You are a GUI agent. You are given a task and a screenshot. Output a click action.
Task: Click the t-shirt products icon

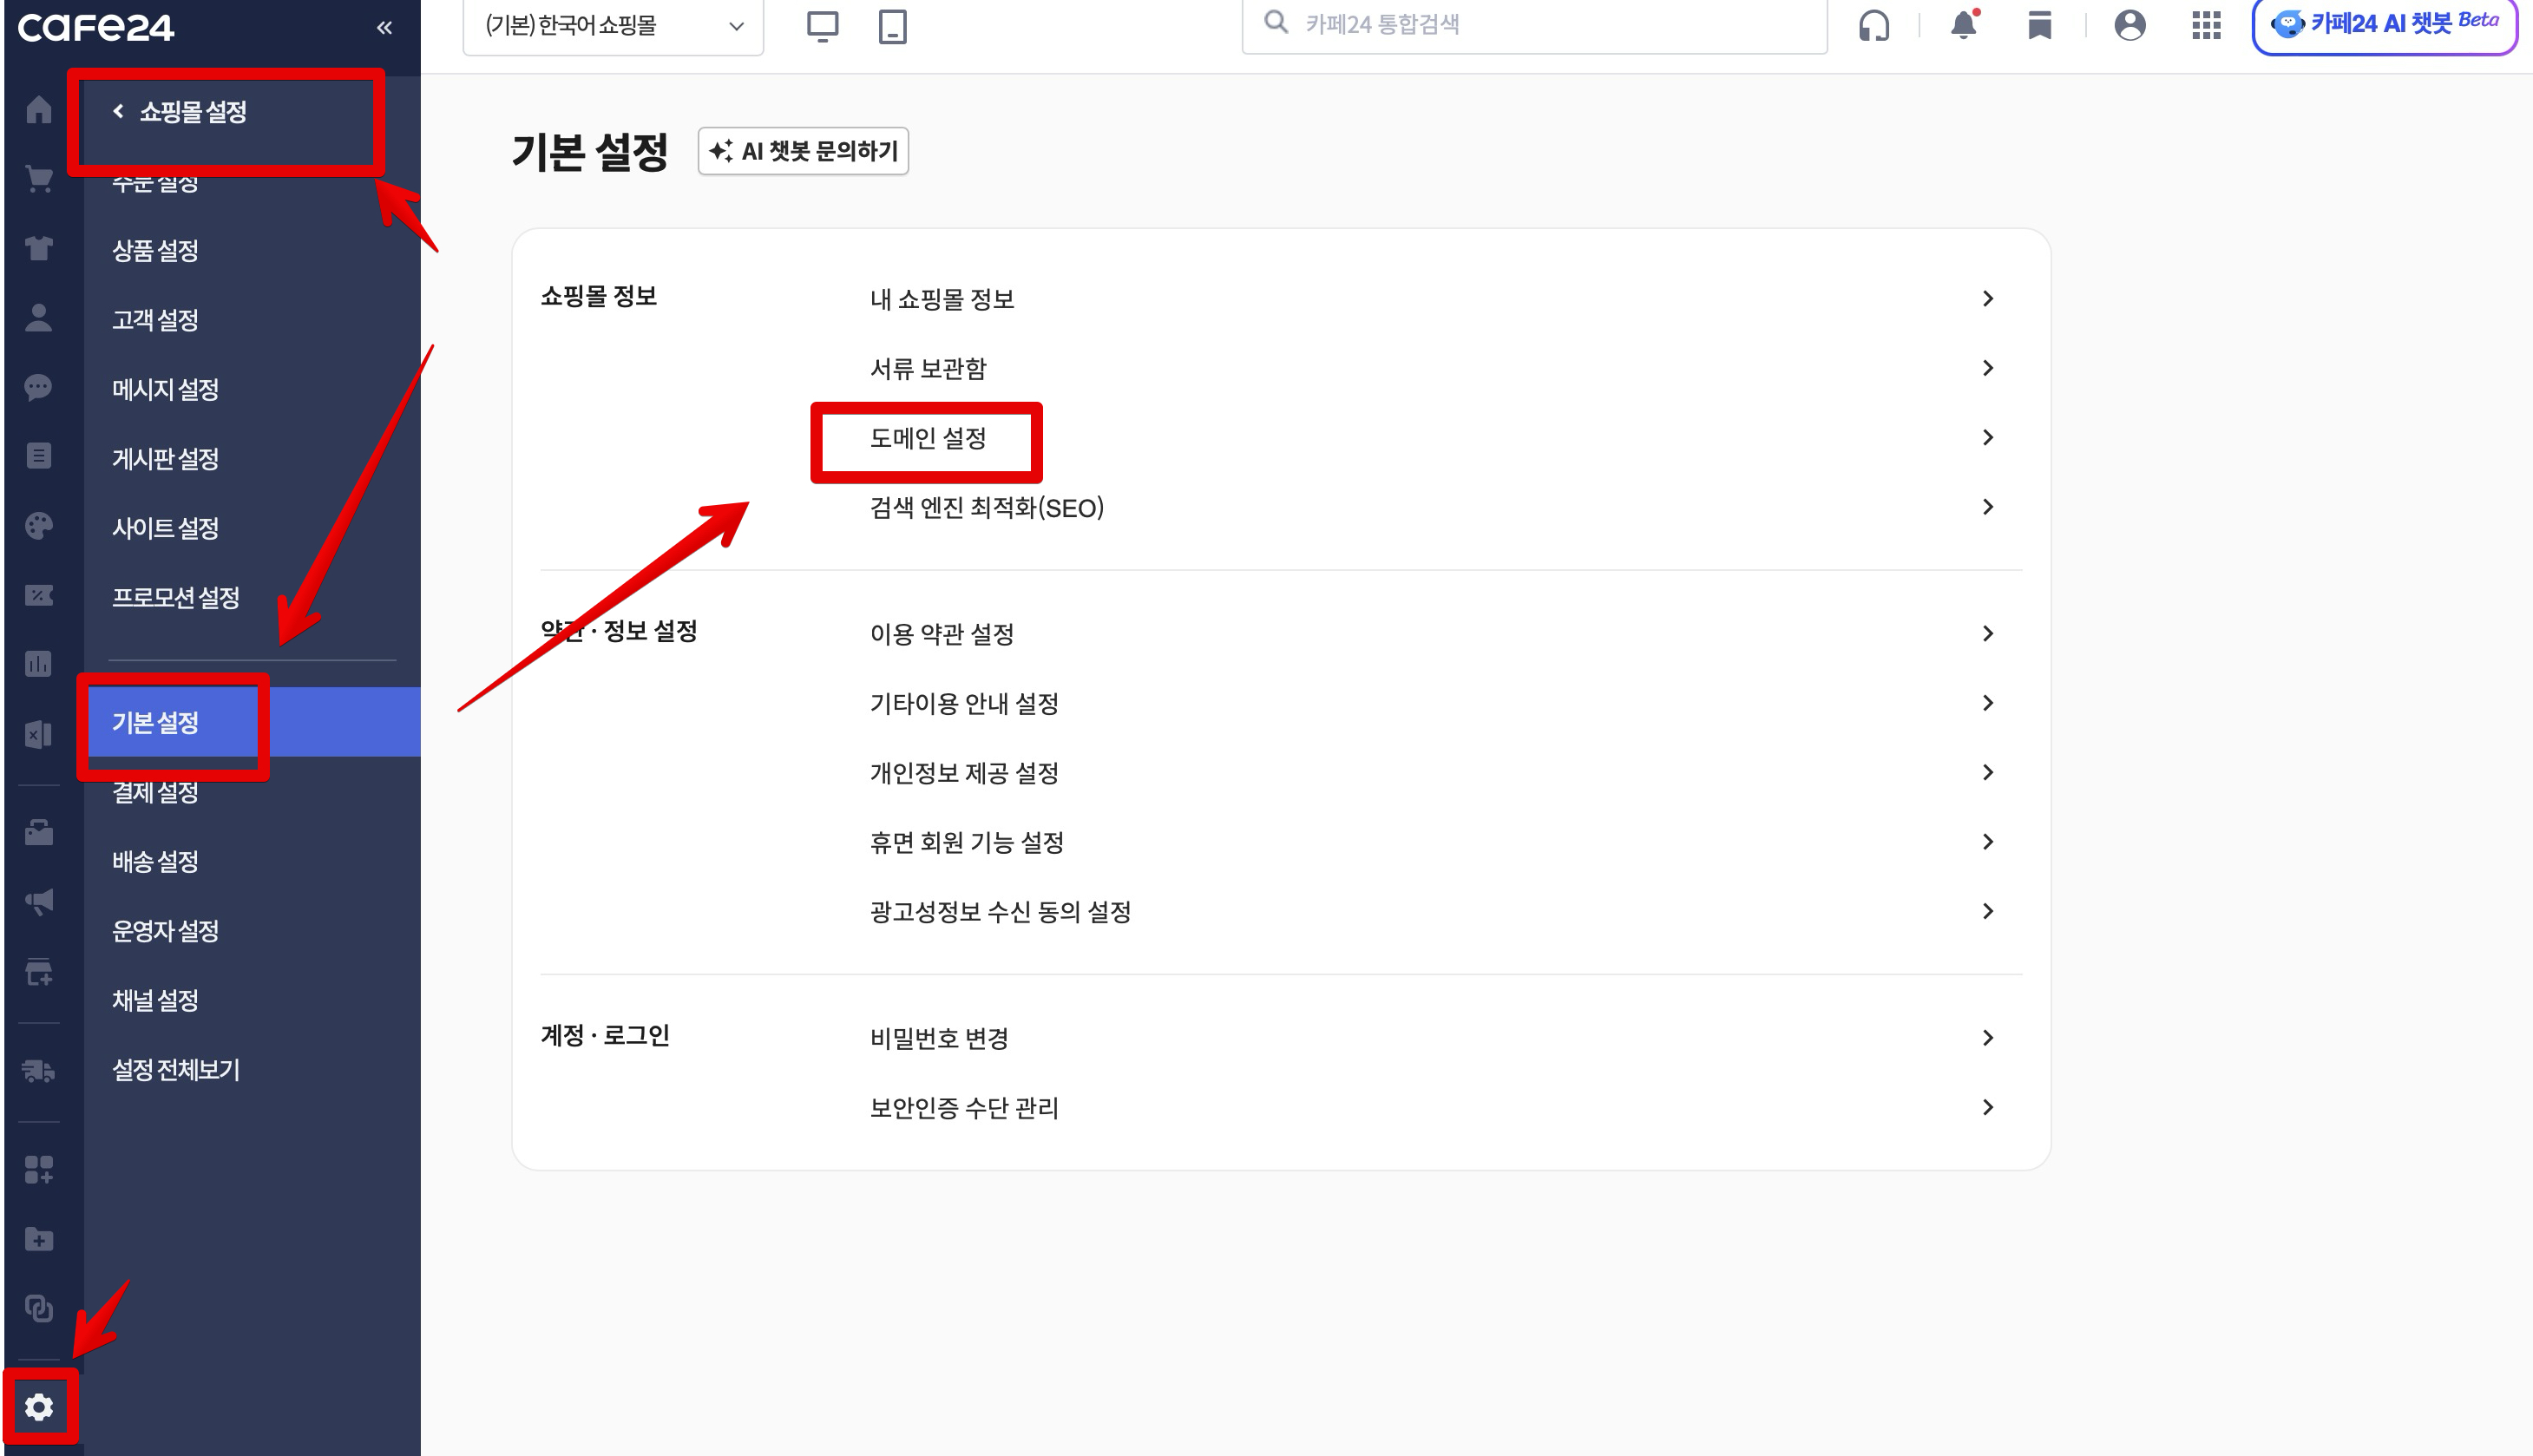tap(38, 248)
